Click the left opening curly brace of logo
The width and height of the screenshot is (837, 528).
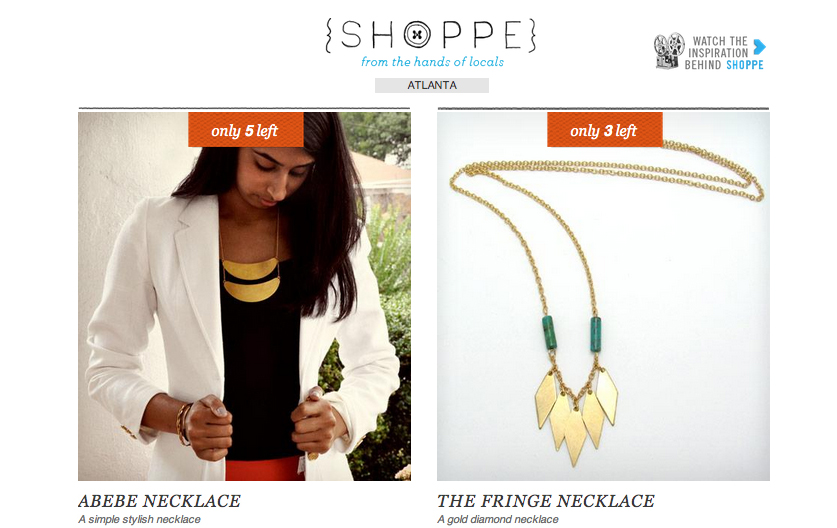pos(329,35)
